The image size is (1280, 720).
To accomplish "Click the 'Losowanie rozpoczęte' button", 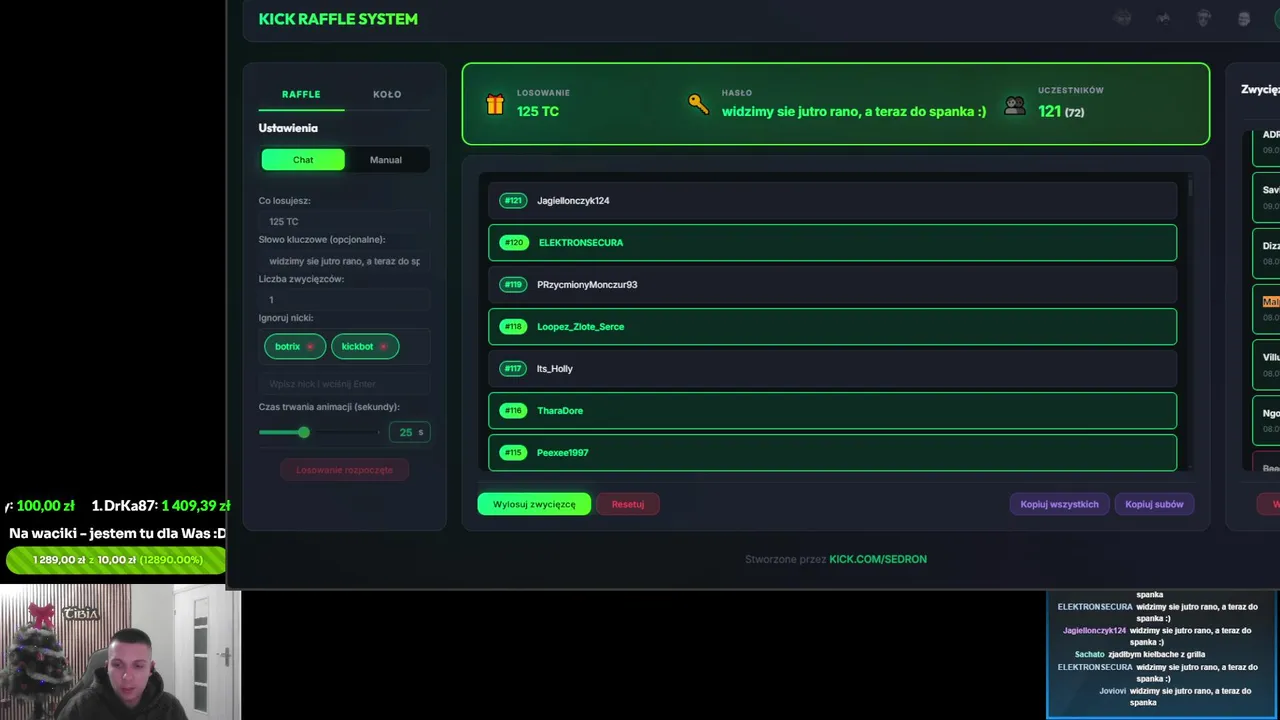I will point(344,470).
